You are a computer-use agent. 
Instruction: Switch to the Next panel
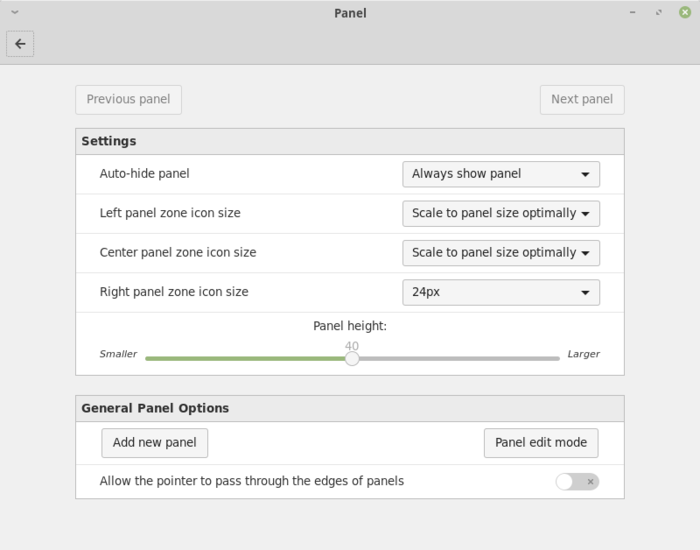[582, 100]
